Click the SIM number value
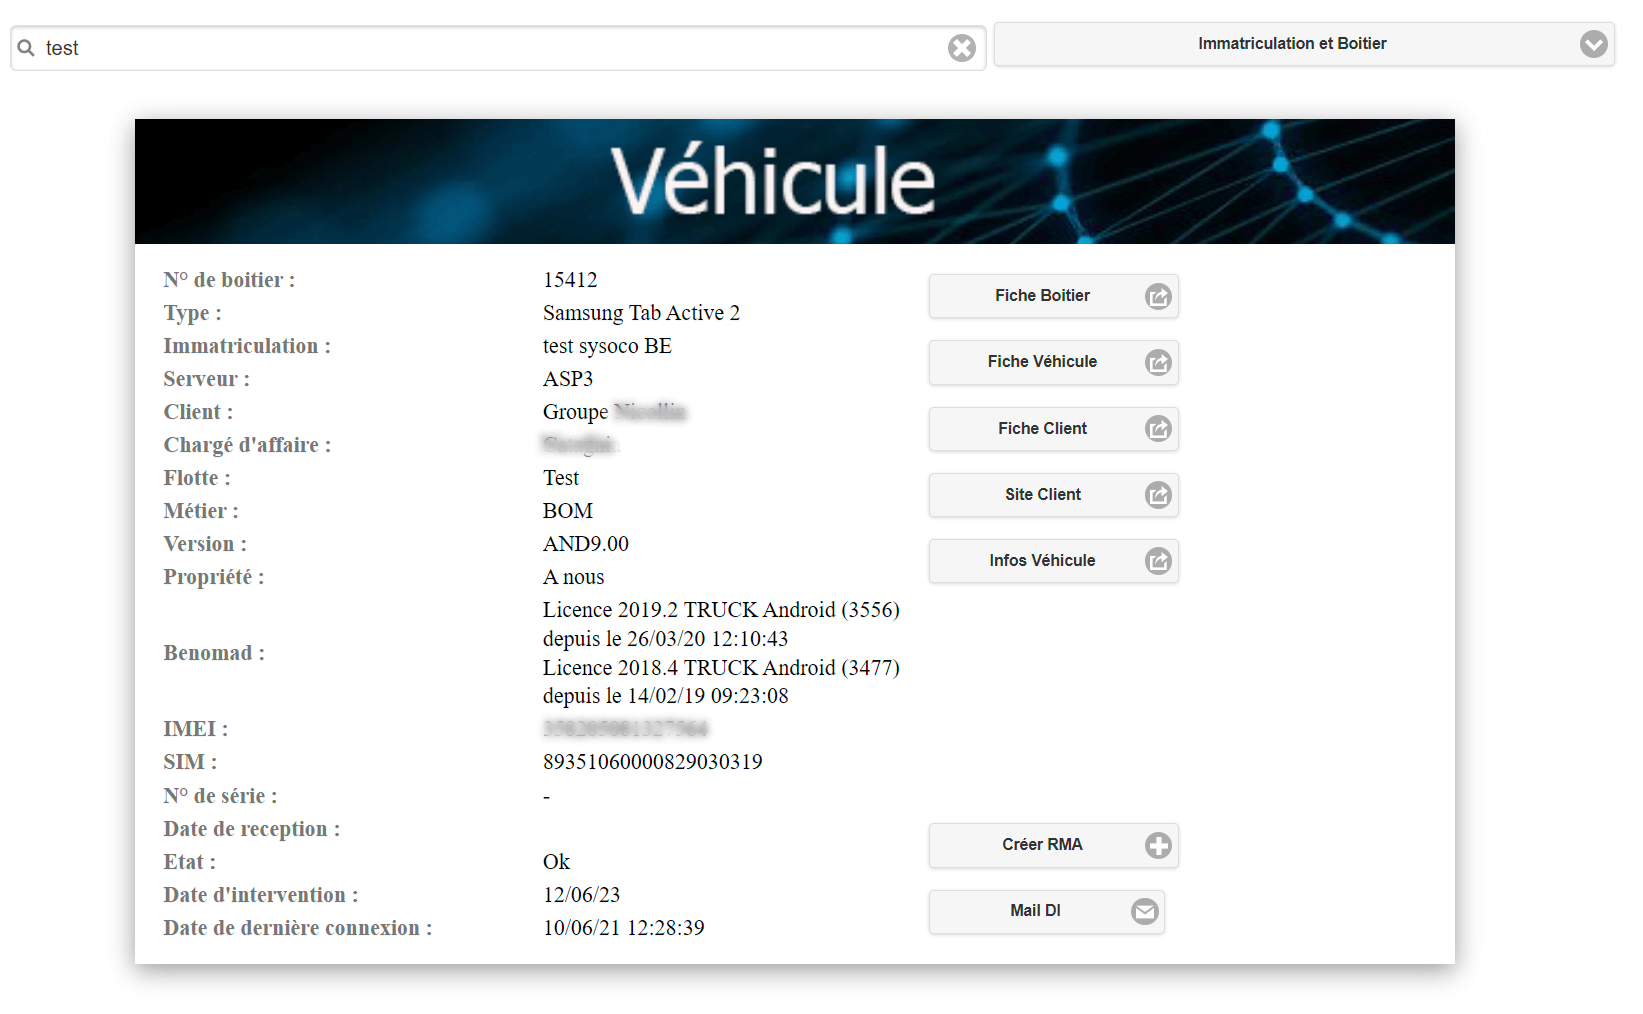The width and height of the screenshot is (1643, 1014). click(652, 762)
